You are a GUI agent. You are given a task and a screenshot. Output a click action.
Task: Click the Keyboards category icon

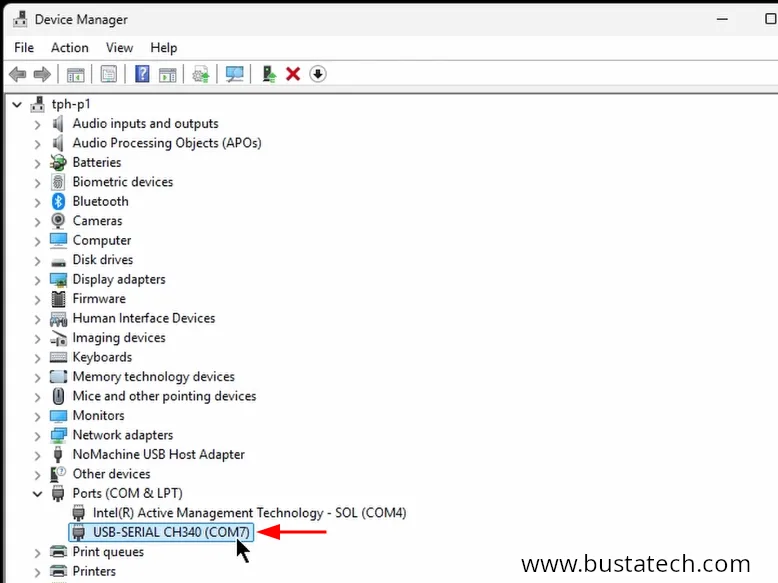[x=58, y=357]
